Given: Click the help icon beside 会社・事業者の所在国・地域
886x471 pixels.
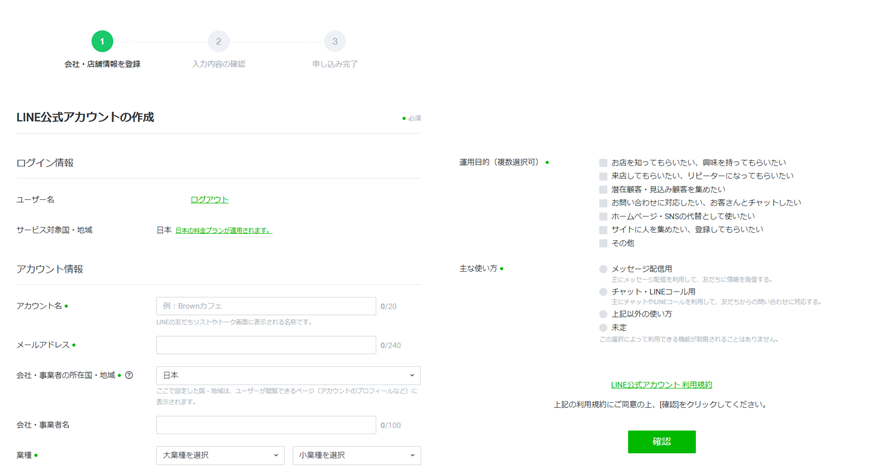Looking at the screenshot, I should click(x=129, y=375).
